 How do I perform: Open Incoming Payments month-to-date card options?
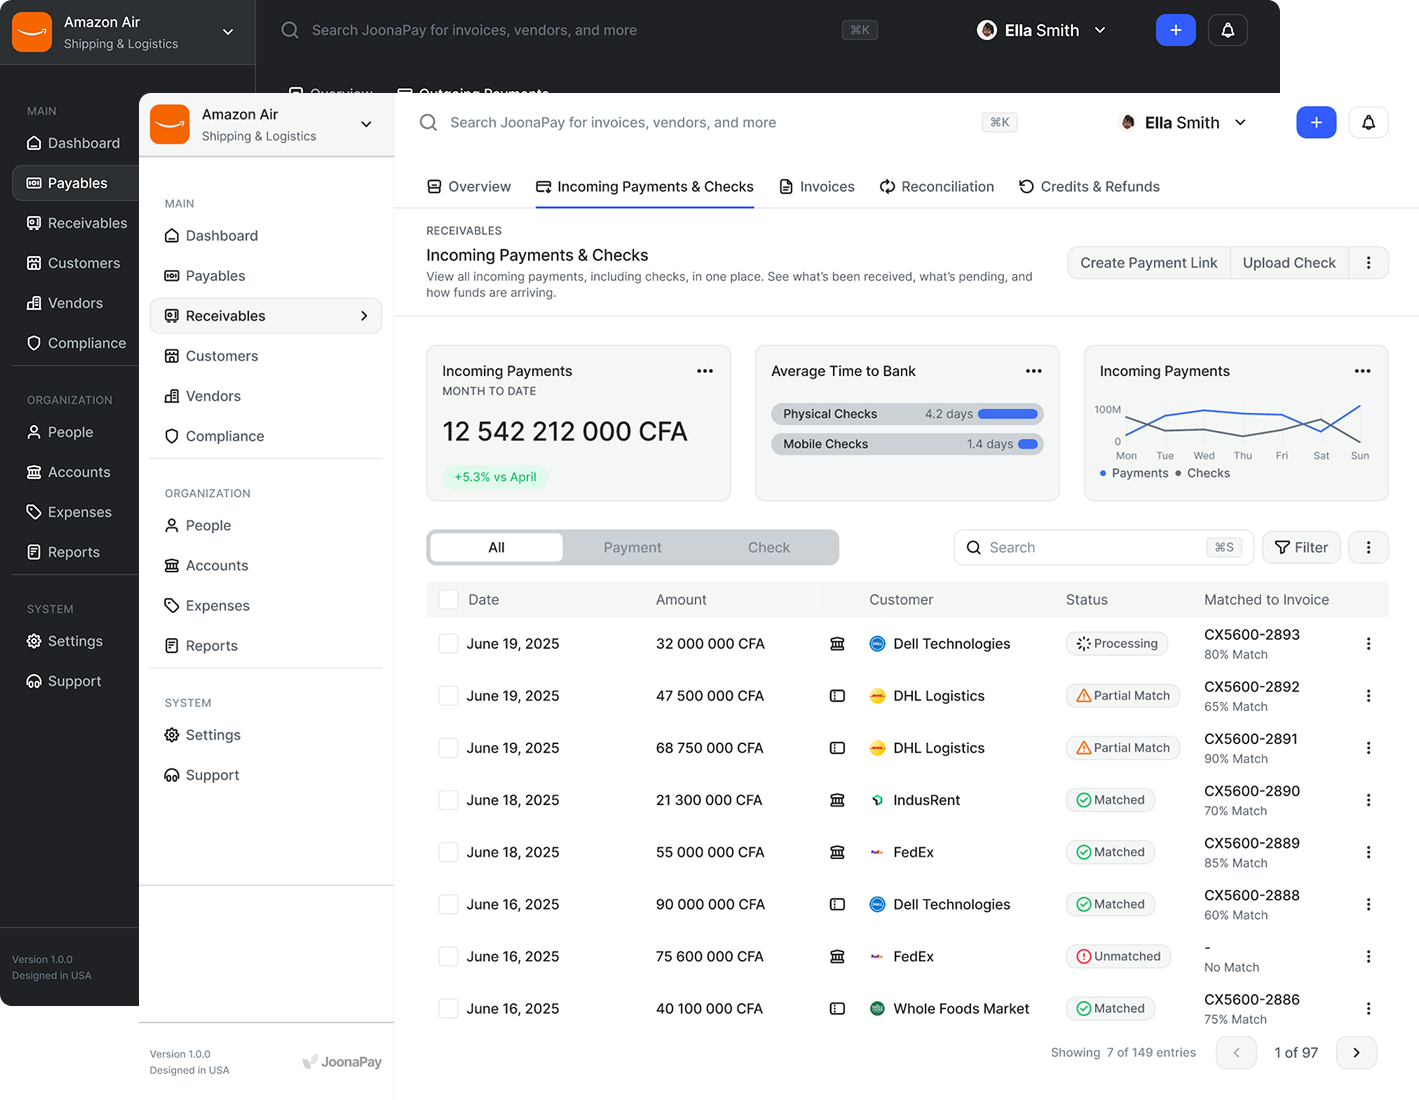pyautogui.click(x=705, y=371)
